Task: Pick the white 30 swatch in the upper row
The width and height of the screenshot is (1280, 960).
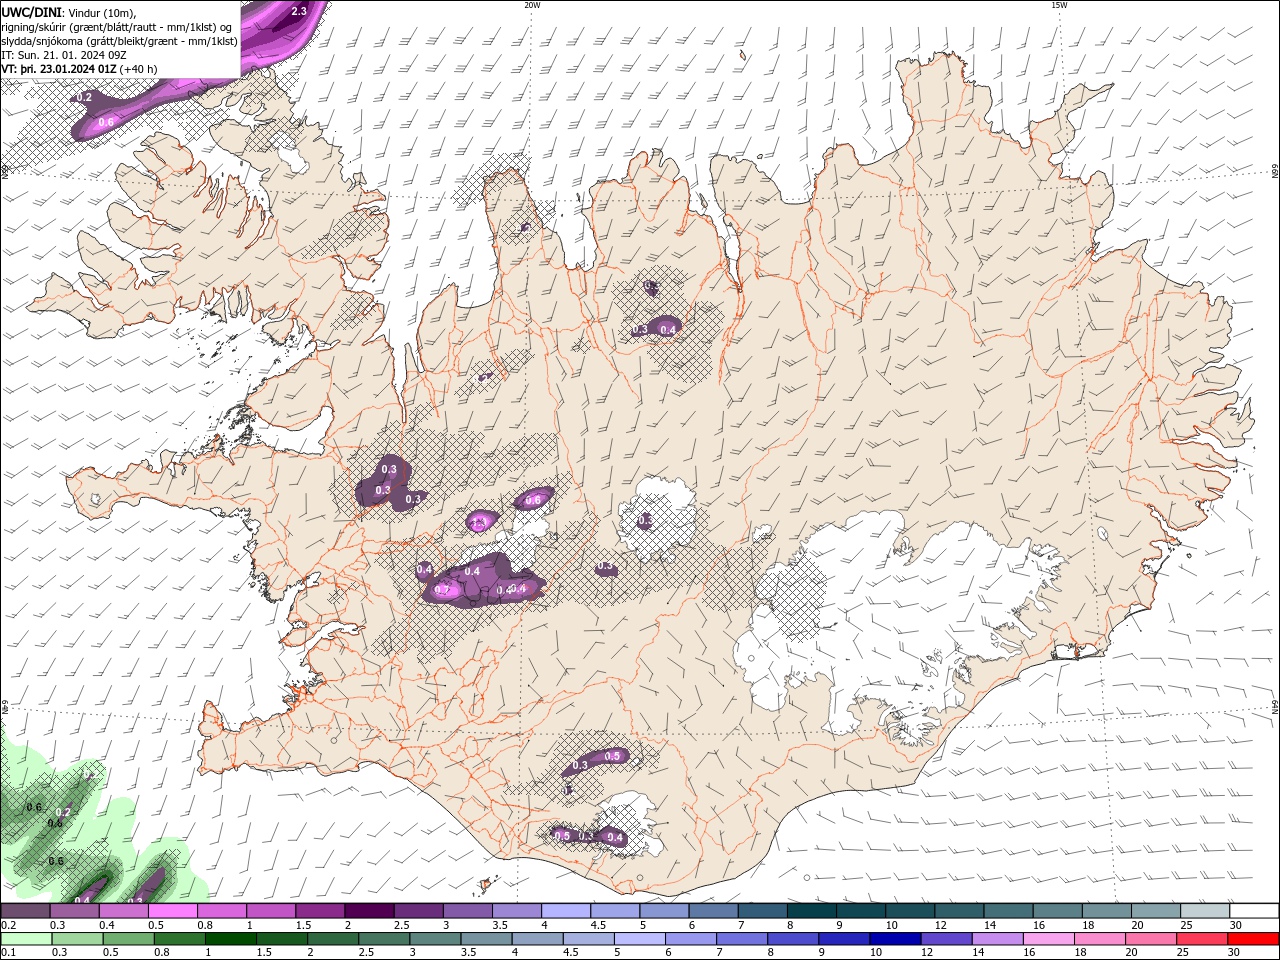Action: coord(1254,911)
